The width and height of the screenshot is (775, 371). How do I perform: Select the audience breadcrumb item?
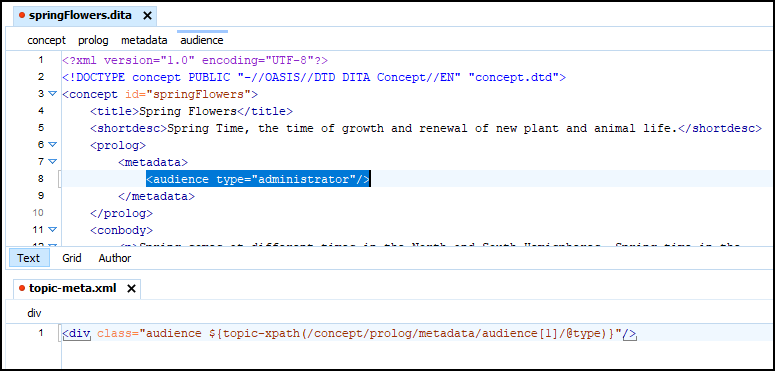(202, 41)
